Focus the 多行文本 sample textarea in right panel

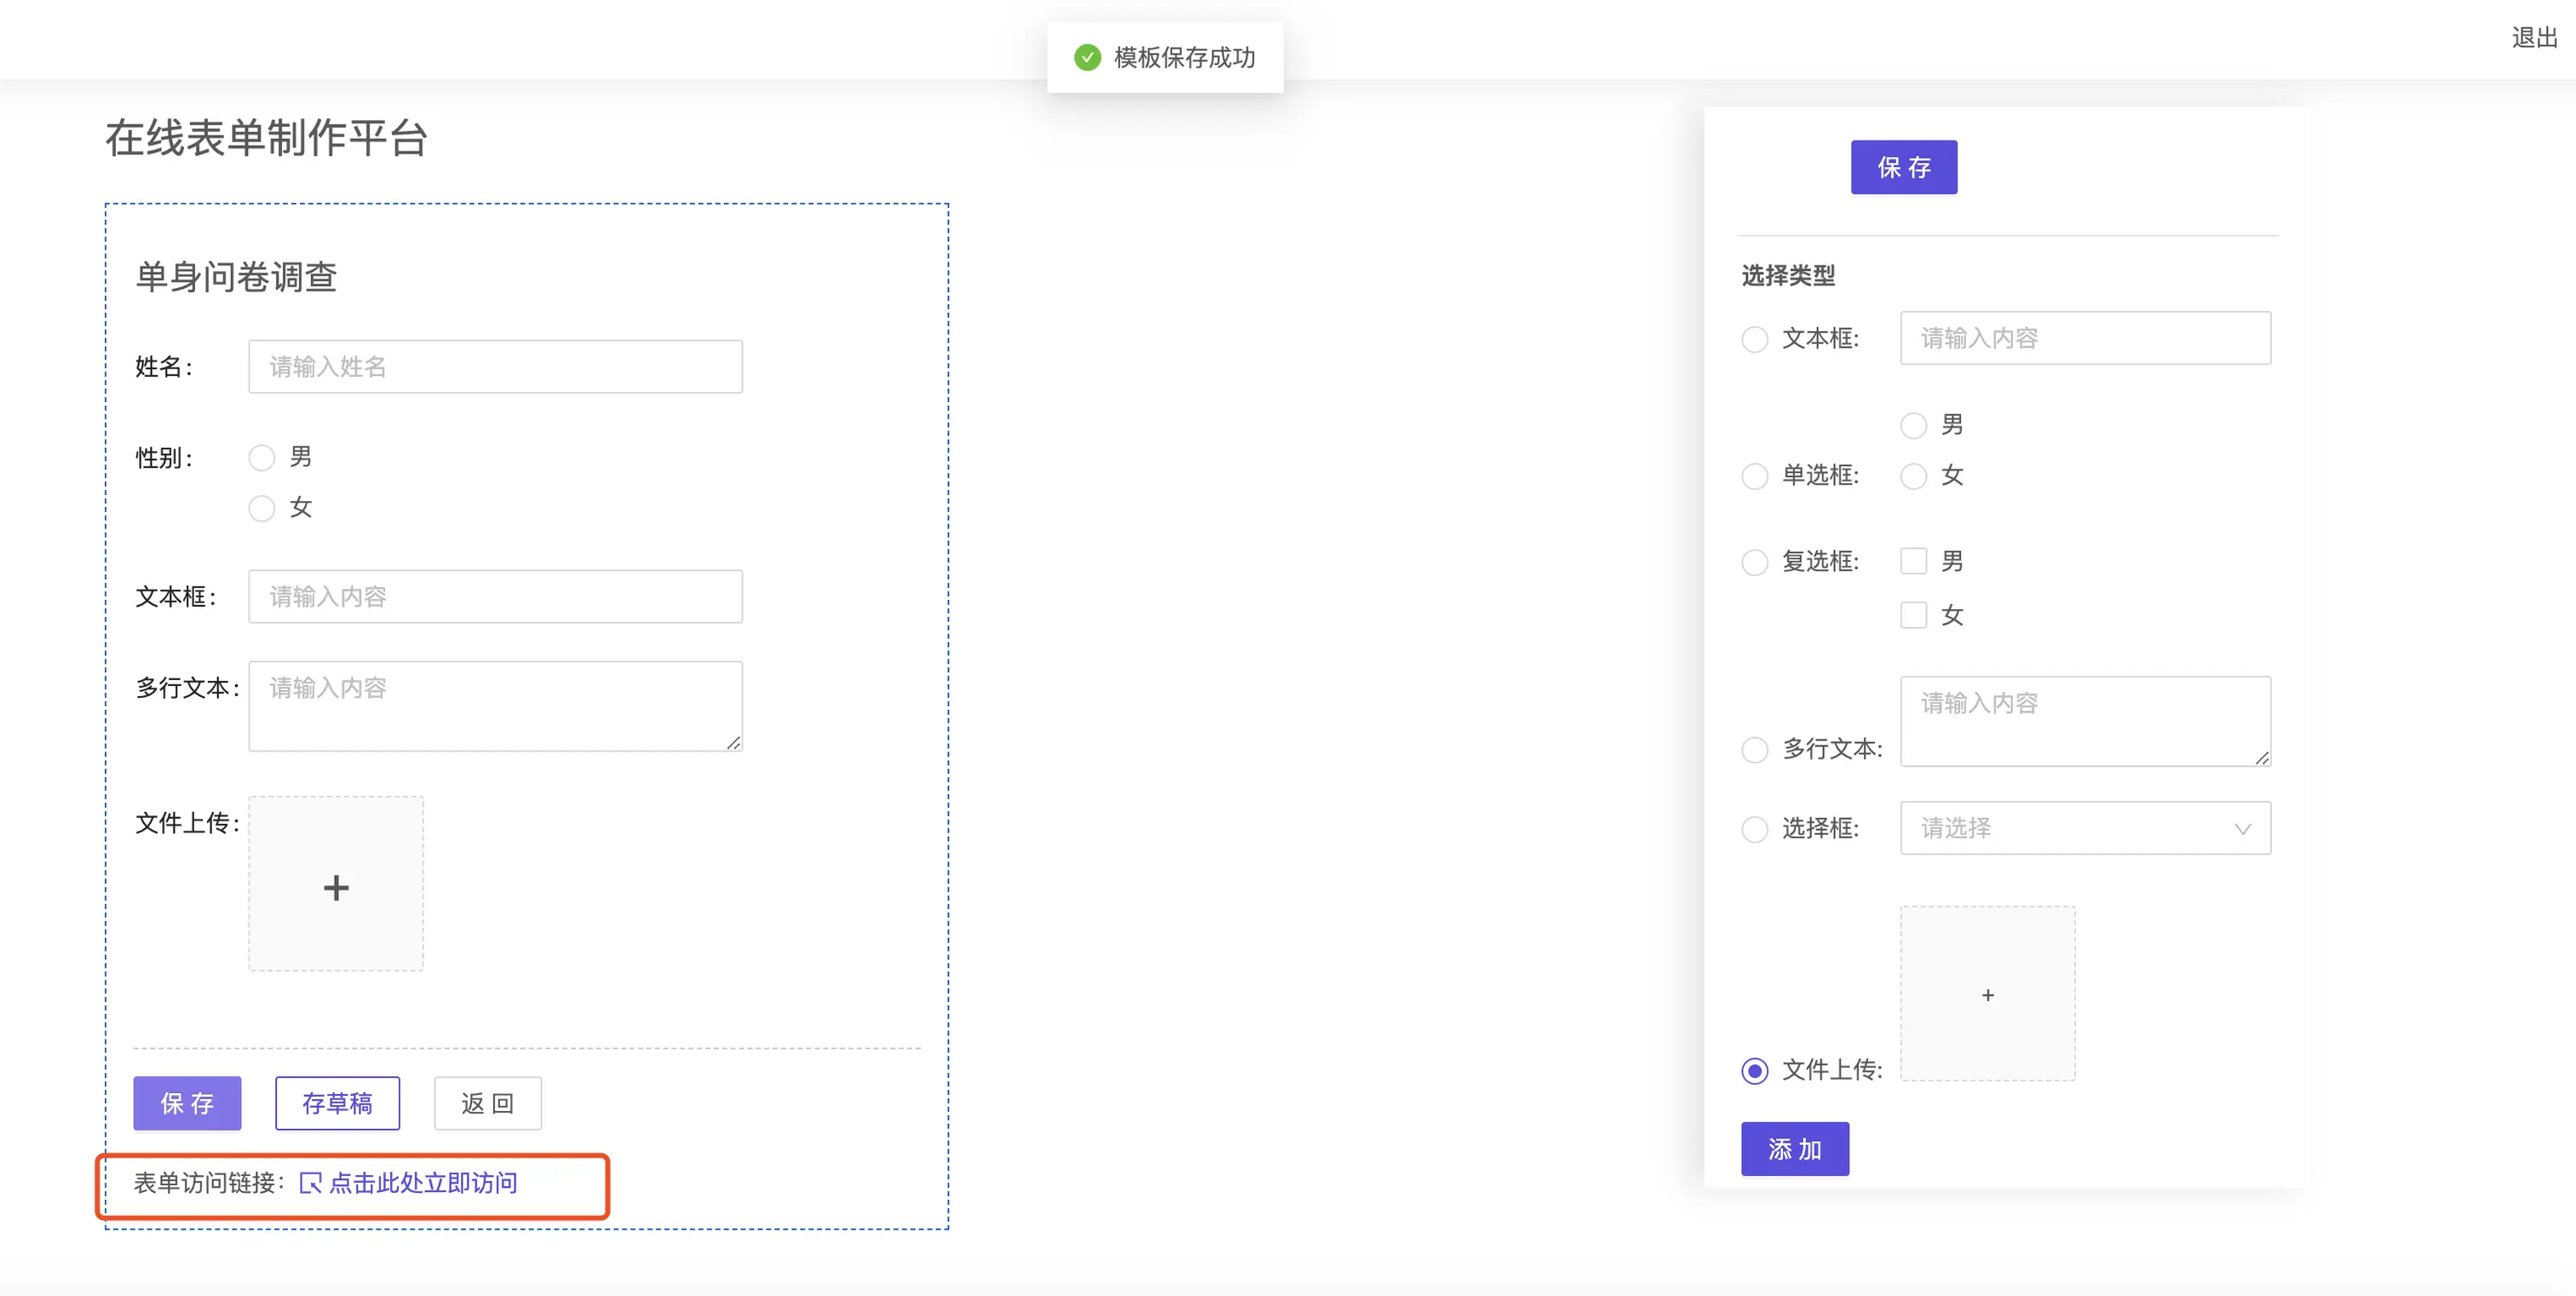2085,721
